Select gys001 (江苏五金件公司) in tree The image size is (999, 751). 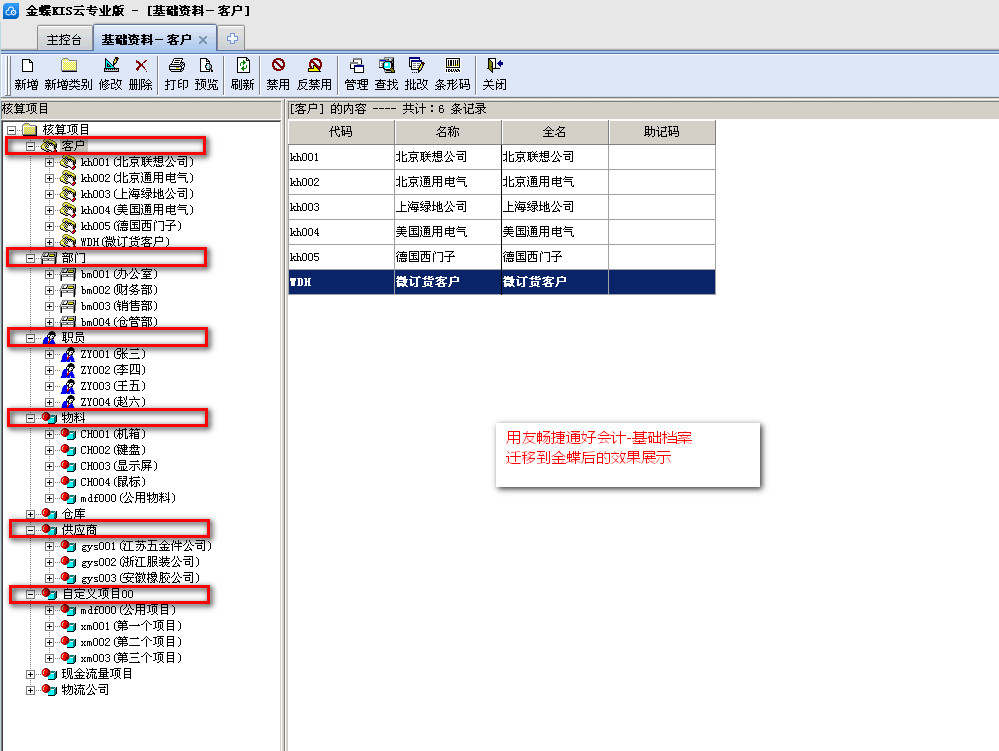(146, 546)
